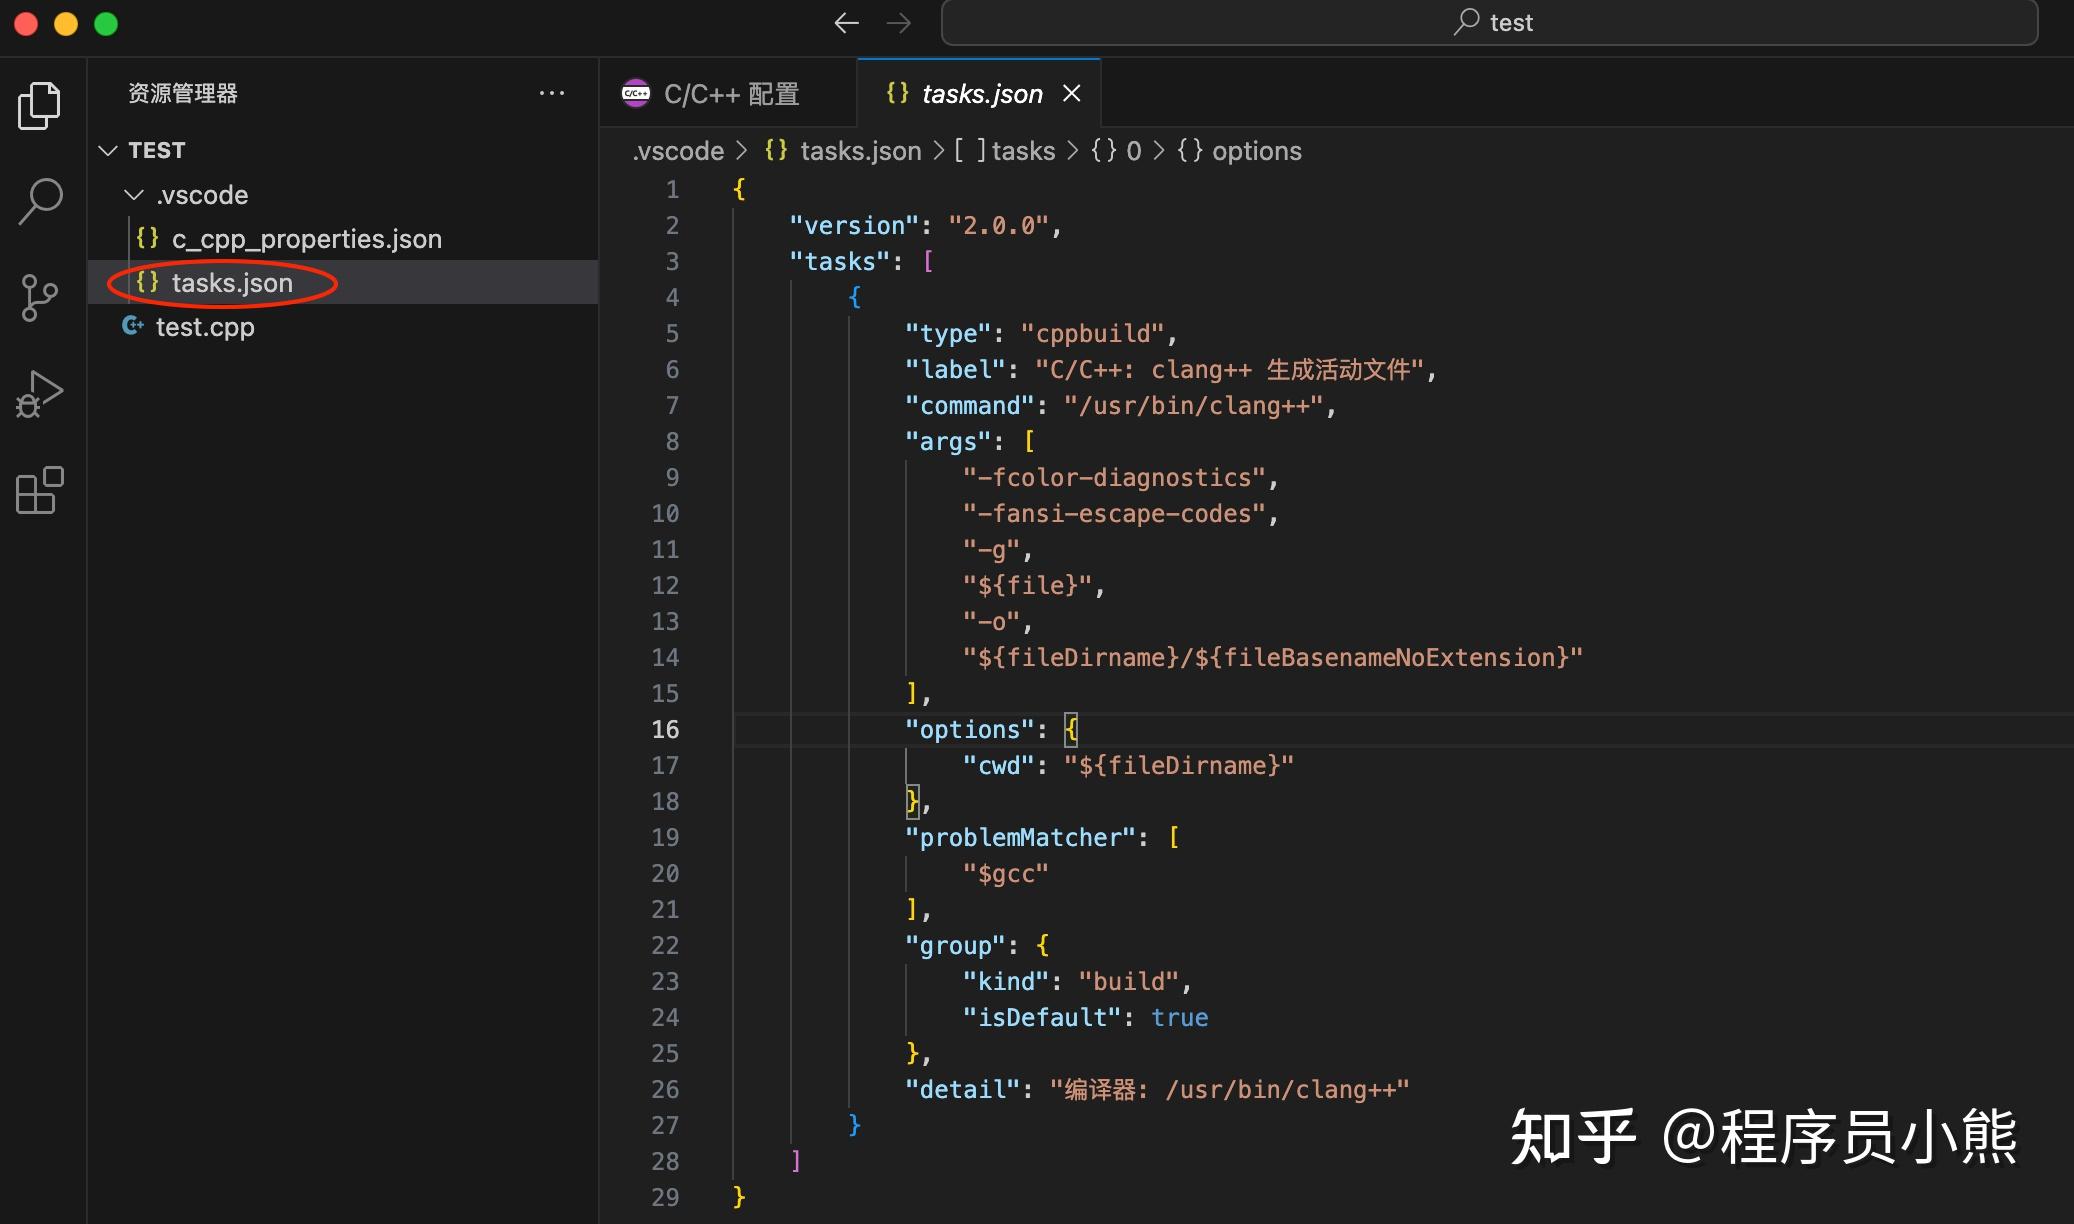Open the Run and Debug view

[39, 394]
